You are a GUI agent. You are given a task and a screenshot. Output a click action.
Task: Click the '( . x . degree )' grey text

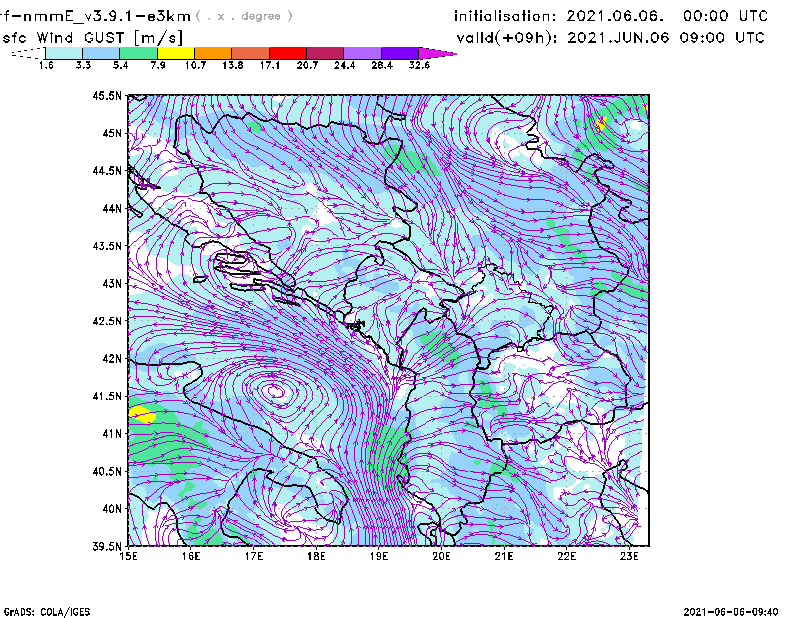244,16
